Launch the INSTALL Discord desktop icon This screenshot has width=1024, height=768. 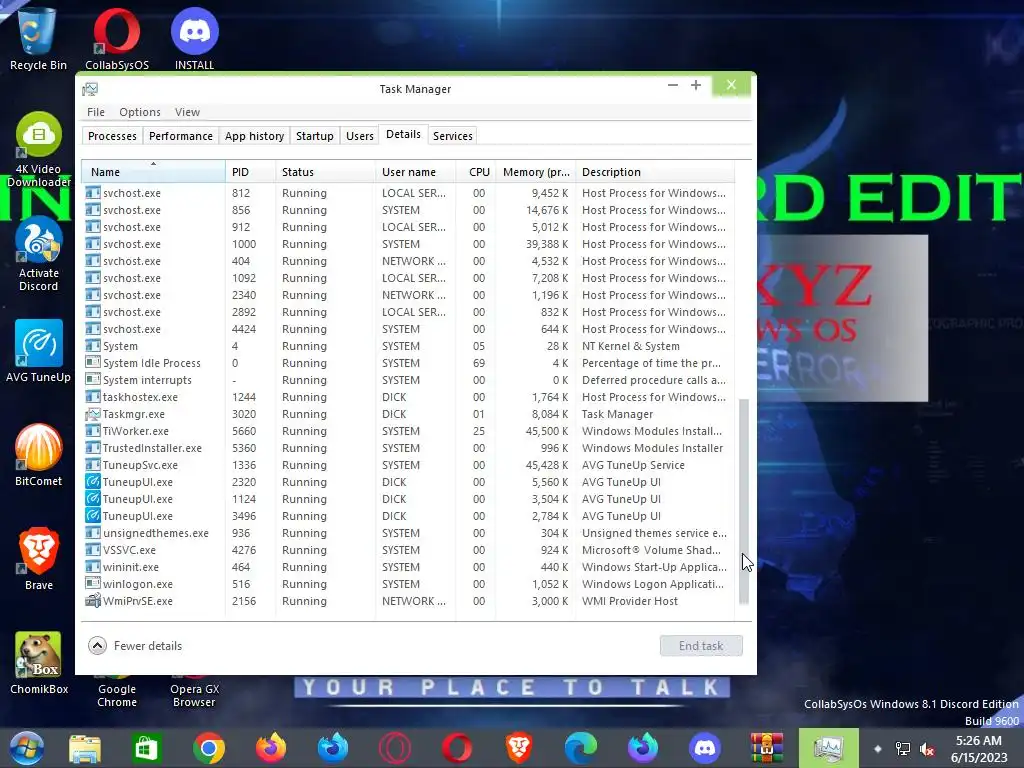tap(195, 37)
